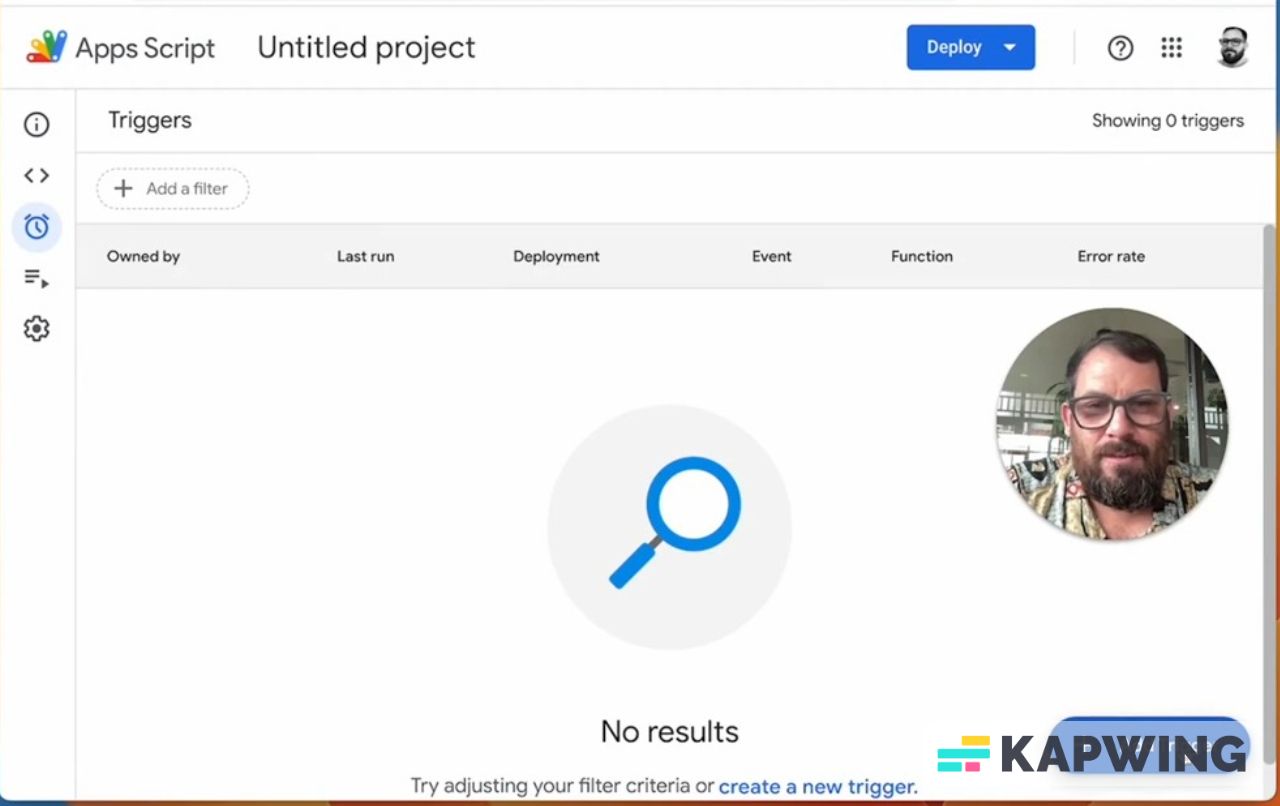The width and height of the screenshot is (1280, 806).
Task: Open the Google apps grid icon
Action: pos(1172,48)
